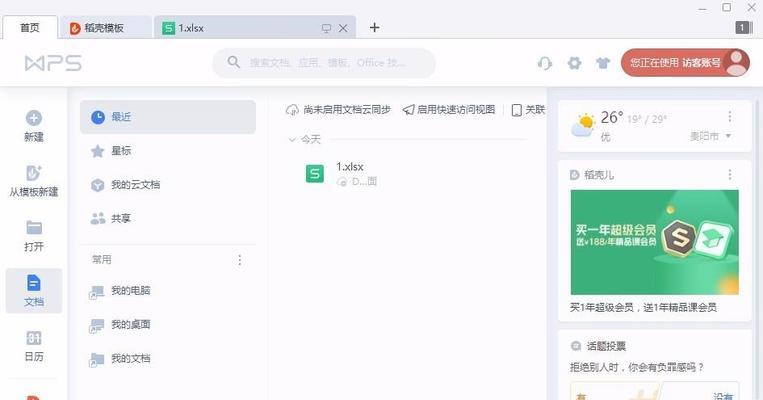Open 我的桌面 shortcut

168,325
